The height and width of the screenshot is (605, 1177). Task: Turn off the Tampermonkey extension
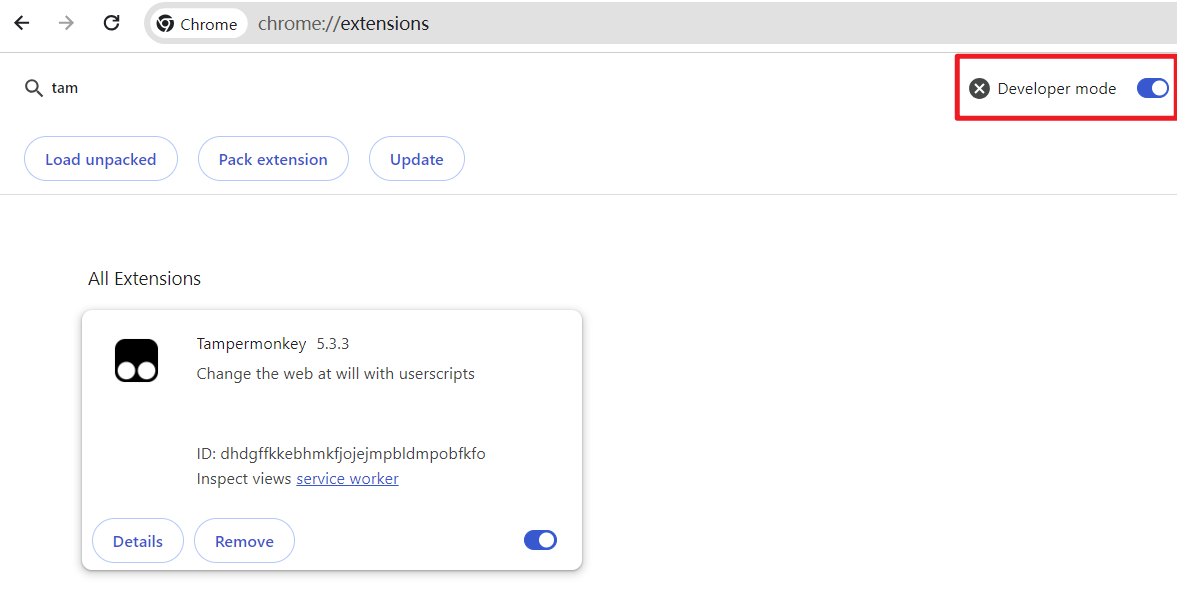(539, 540)
